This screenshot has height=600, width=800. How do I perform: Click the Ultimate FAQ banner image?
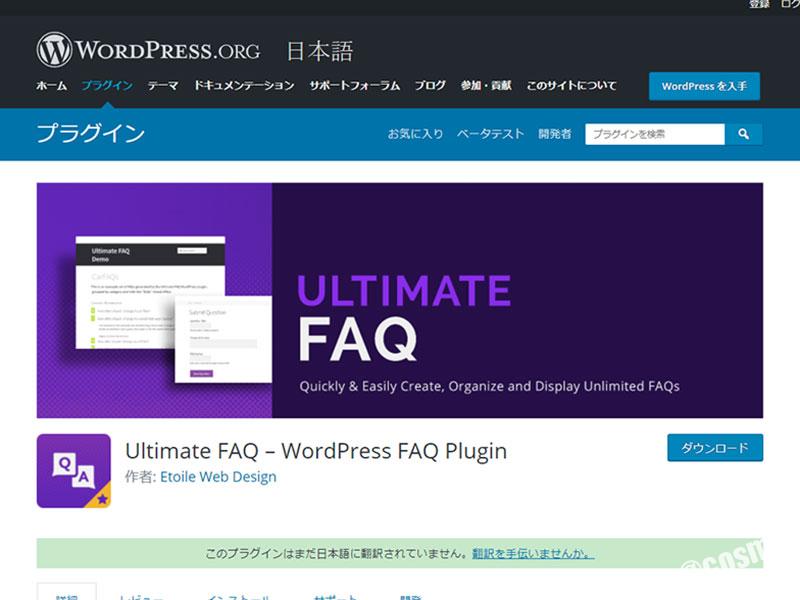(x=400, y=300)
